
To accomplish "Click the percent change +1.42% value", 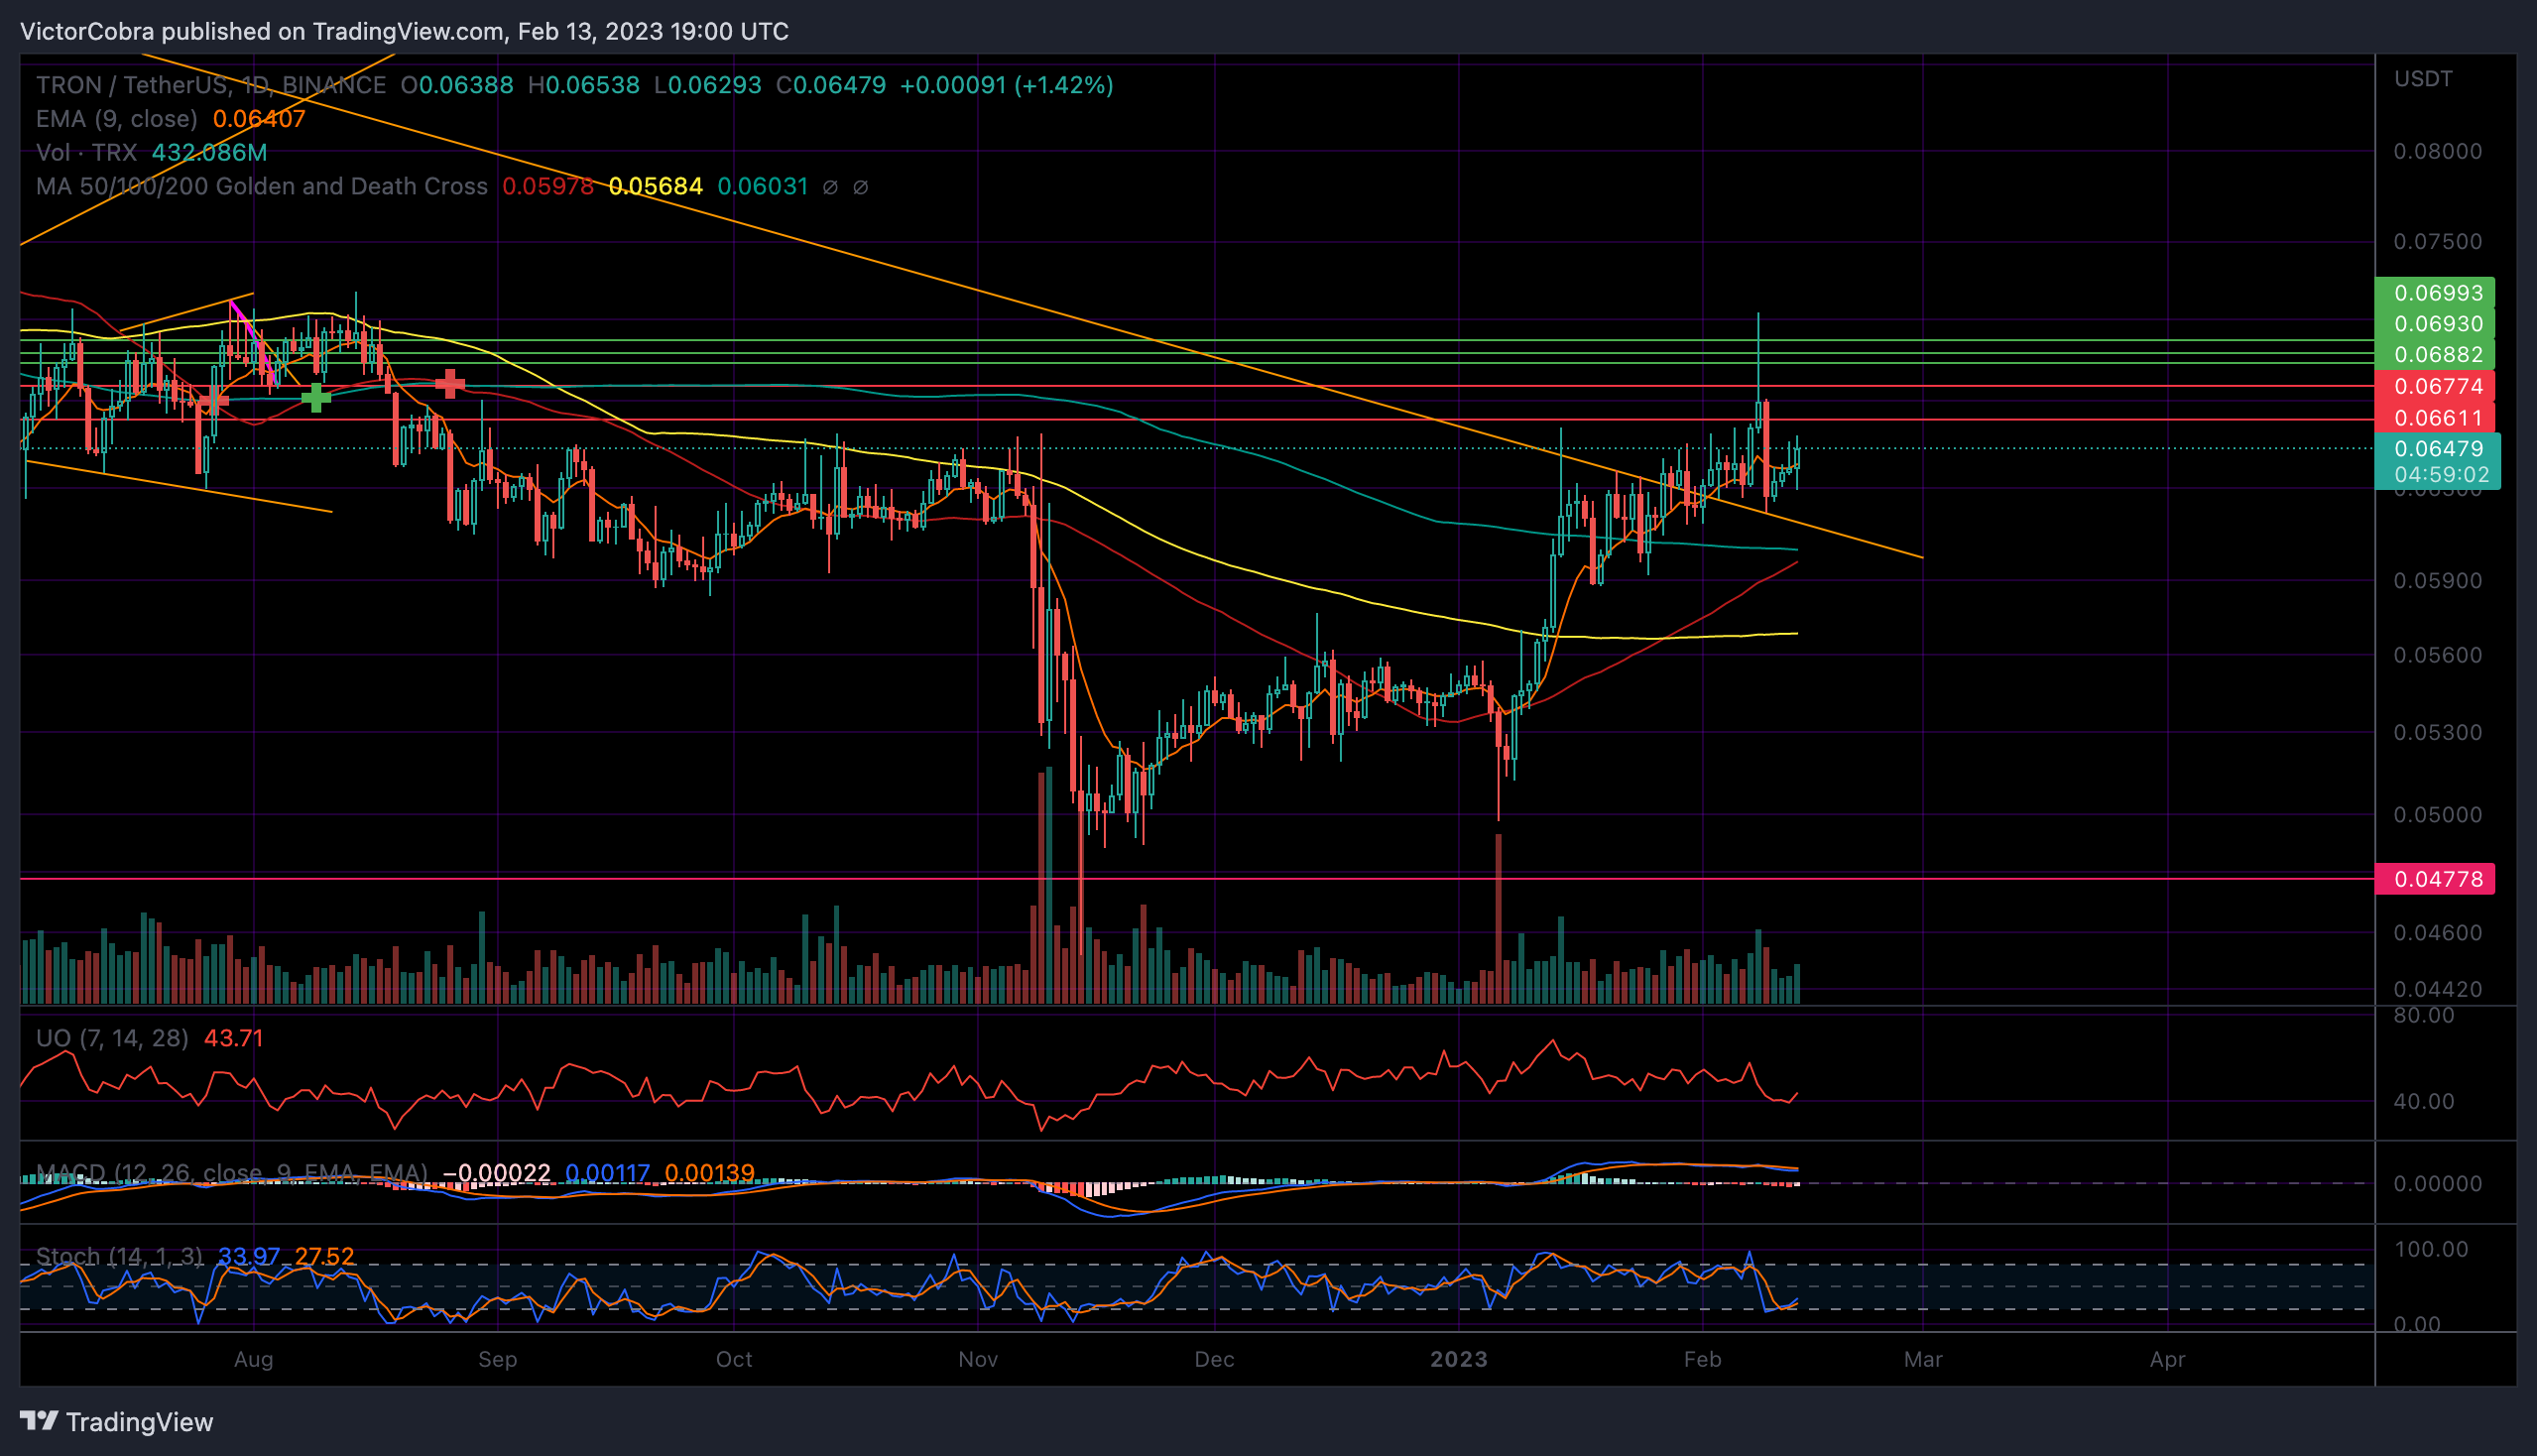I will 1064,85.
